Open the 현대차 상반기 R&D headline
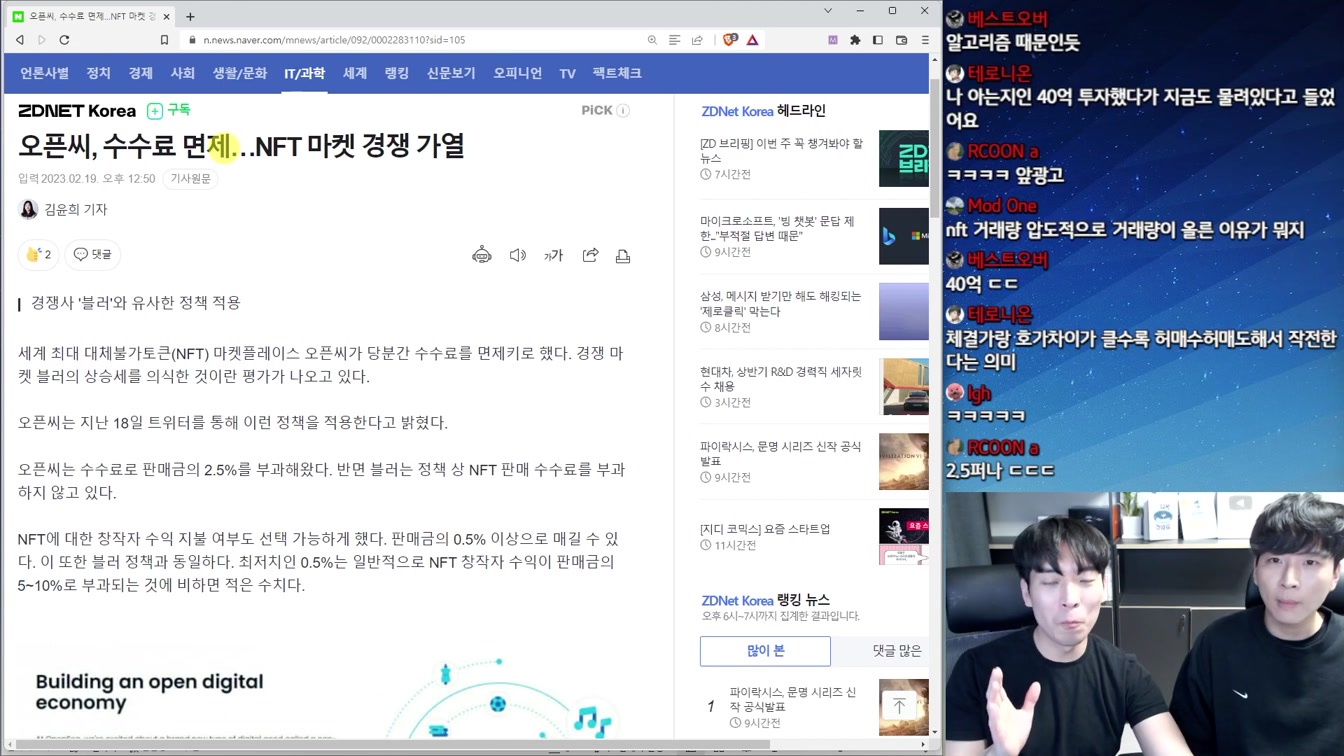1344x756 pixels. pos(780,379)
